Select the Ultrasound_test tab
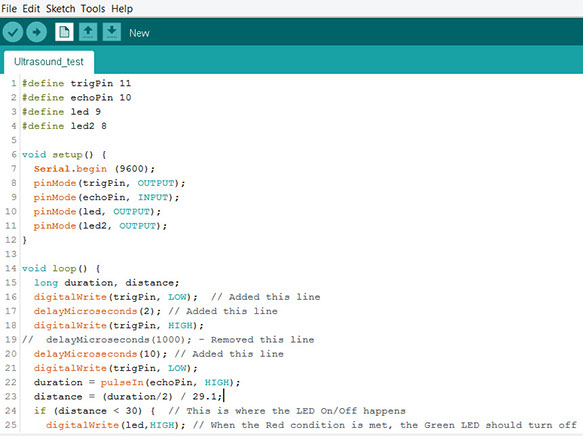 49,62
